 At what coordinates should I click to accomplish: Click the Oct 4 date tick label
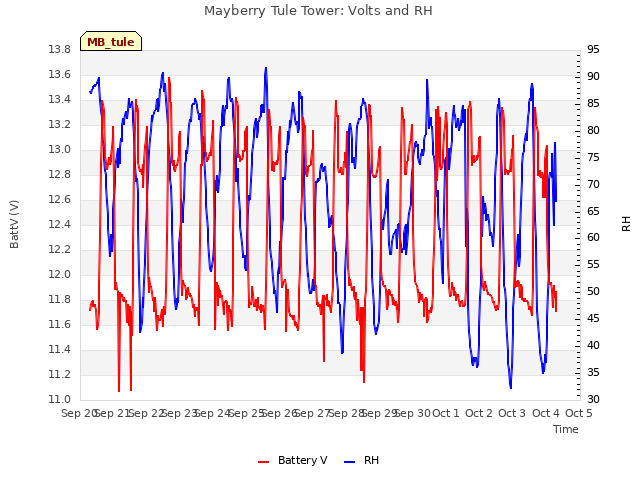click(x=546, y=413)
